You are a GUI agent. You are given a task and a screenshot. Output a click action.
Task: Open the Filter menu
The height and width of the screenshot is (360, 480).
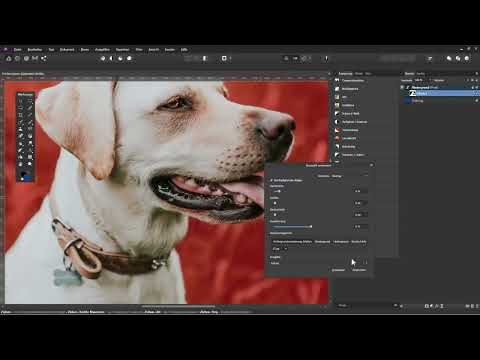click(139, 50)
